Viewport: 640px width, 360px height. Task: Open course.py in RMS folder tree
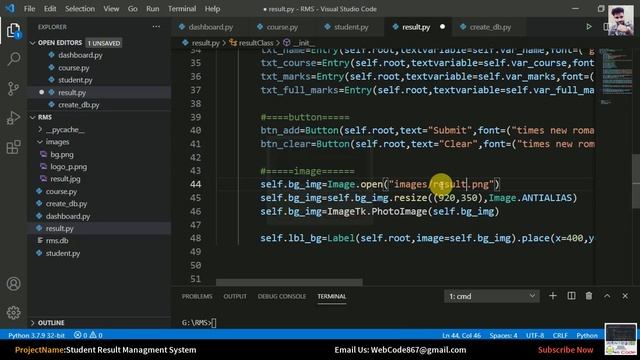61,191
